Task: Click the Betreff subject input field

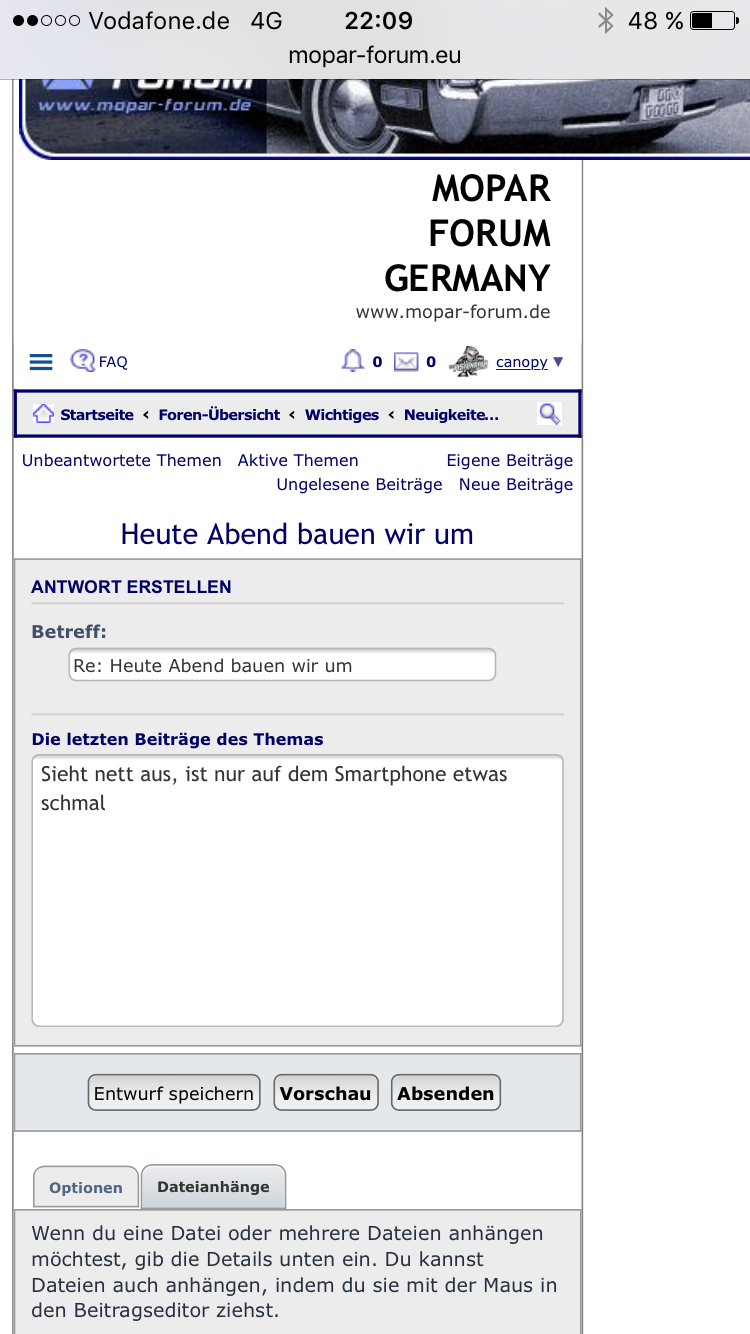Action: (282, 666)
